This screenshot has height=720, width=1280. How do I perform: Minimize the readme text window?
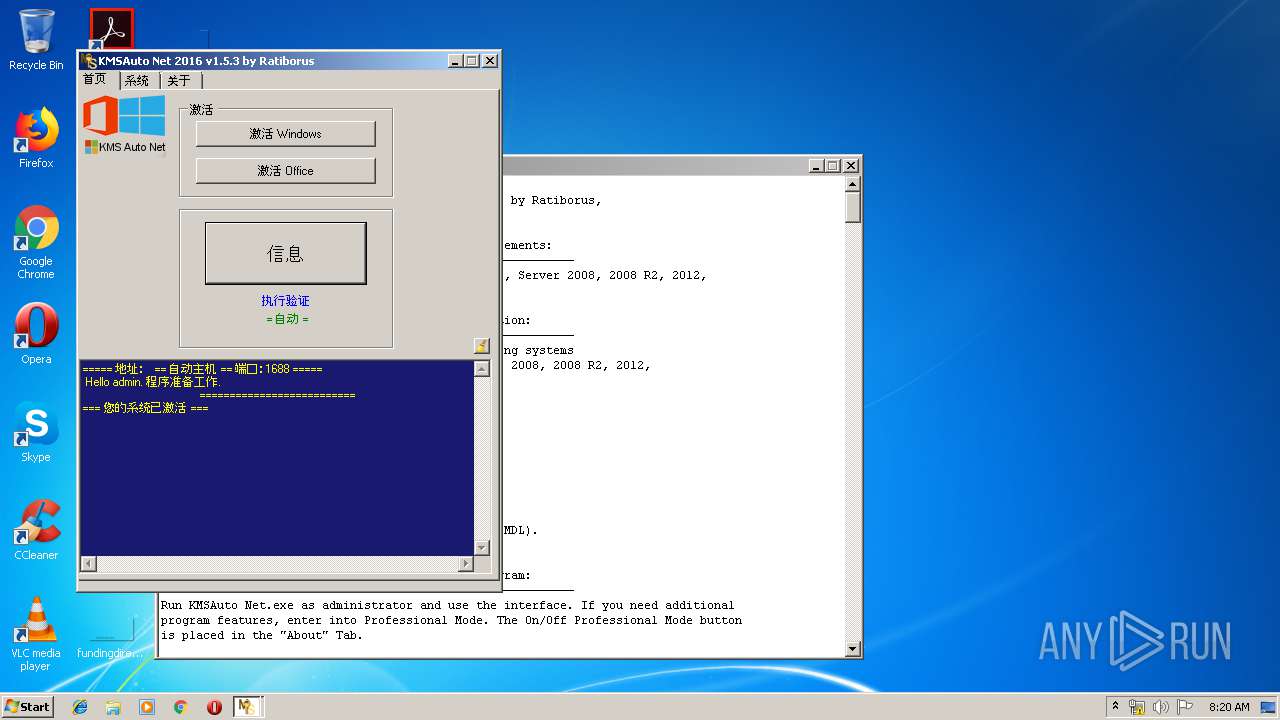click(816, 166)
